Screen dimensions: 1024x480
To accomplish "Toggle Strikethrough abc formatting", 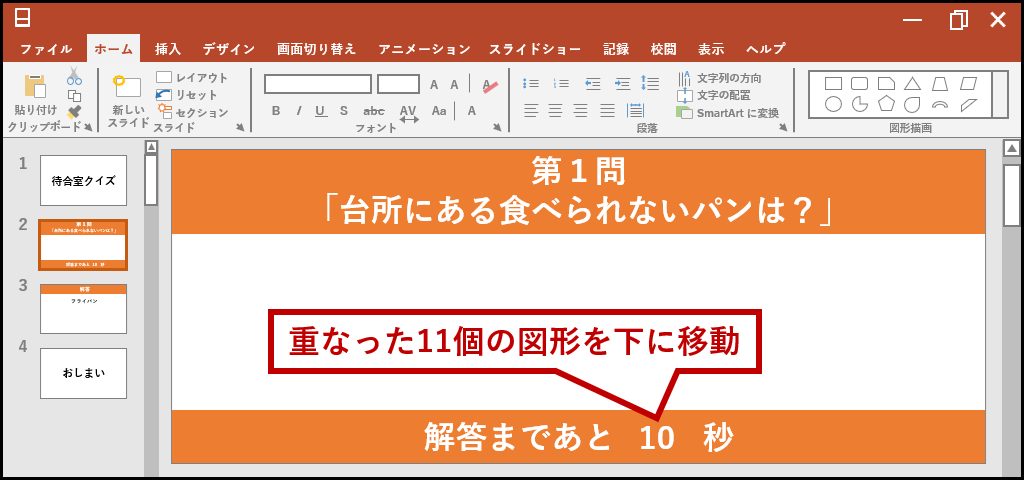I will tap(374, 111).
